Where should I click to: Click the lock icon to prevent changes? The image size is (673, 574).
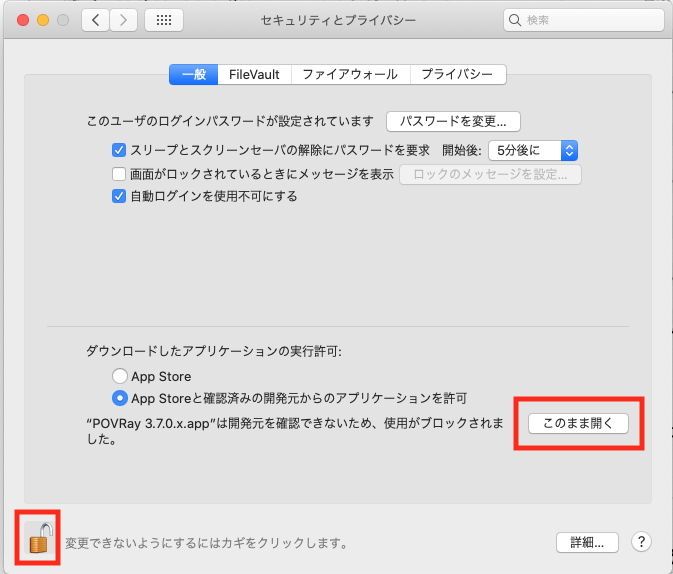pyautogui.click(x=39, y=538)
